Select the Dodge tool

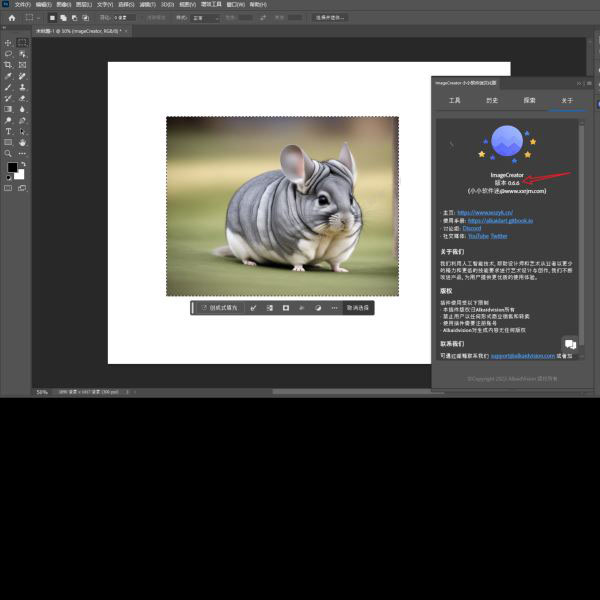pos(8,120)
